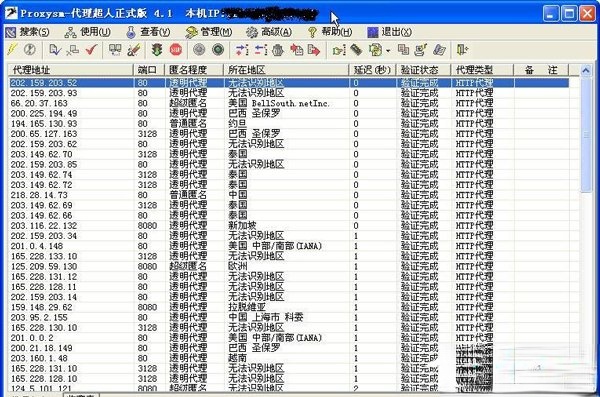Image resolution: width=600 pixels, height=397 pixels.
Task: Open the 使用(U) menu
Action: click(88, 32)
